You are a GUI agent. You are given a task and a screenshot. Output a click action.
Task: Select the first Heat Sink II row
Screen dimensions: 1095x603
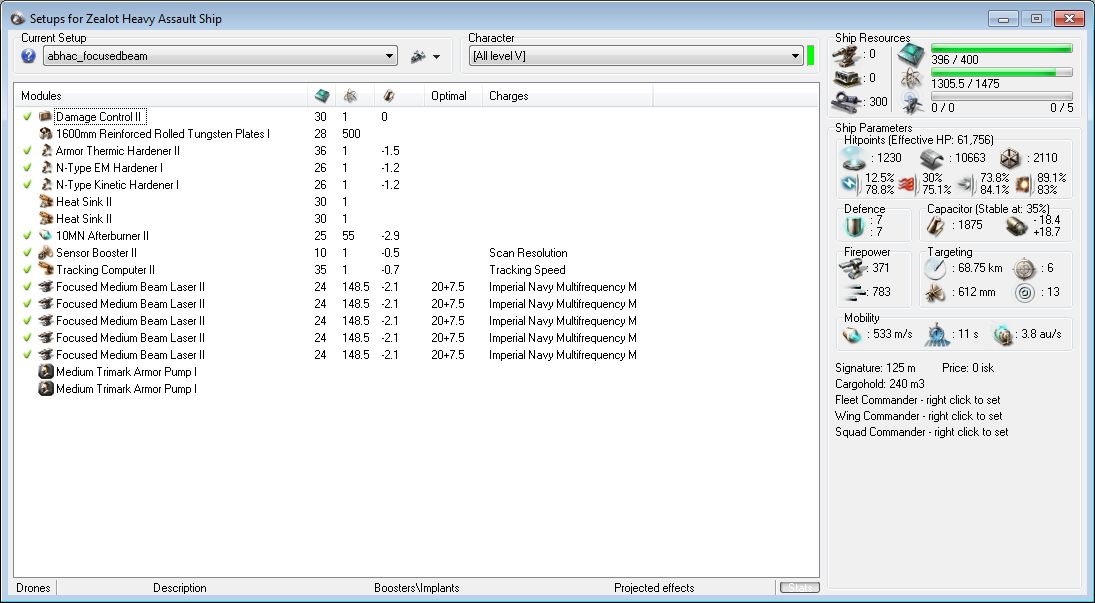416,202
